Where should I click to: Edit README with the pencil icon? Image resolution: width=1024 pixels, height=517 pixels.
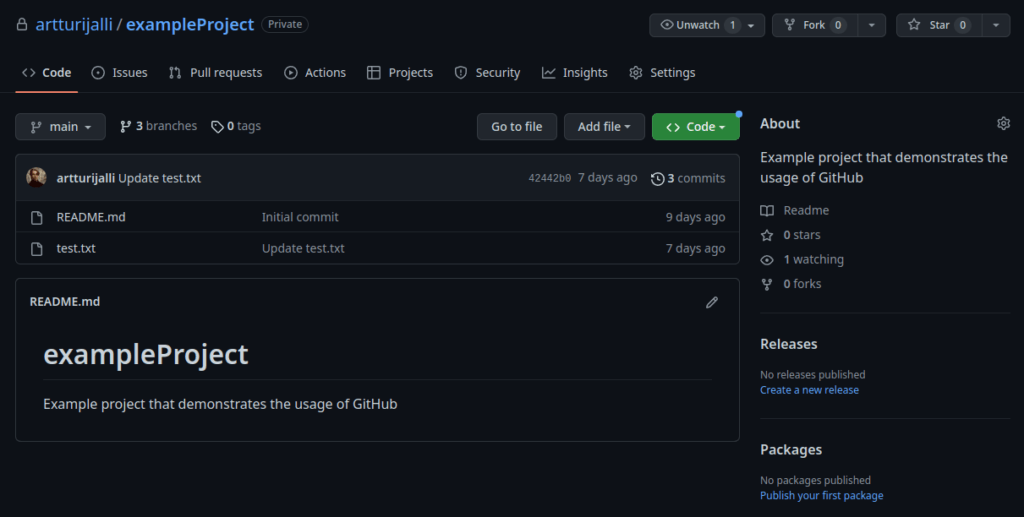(712, 302)
